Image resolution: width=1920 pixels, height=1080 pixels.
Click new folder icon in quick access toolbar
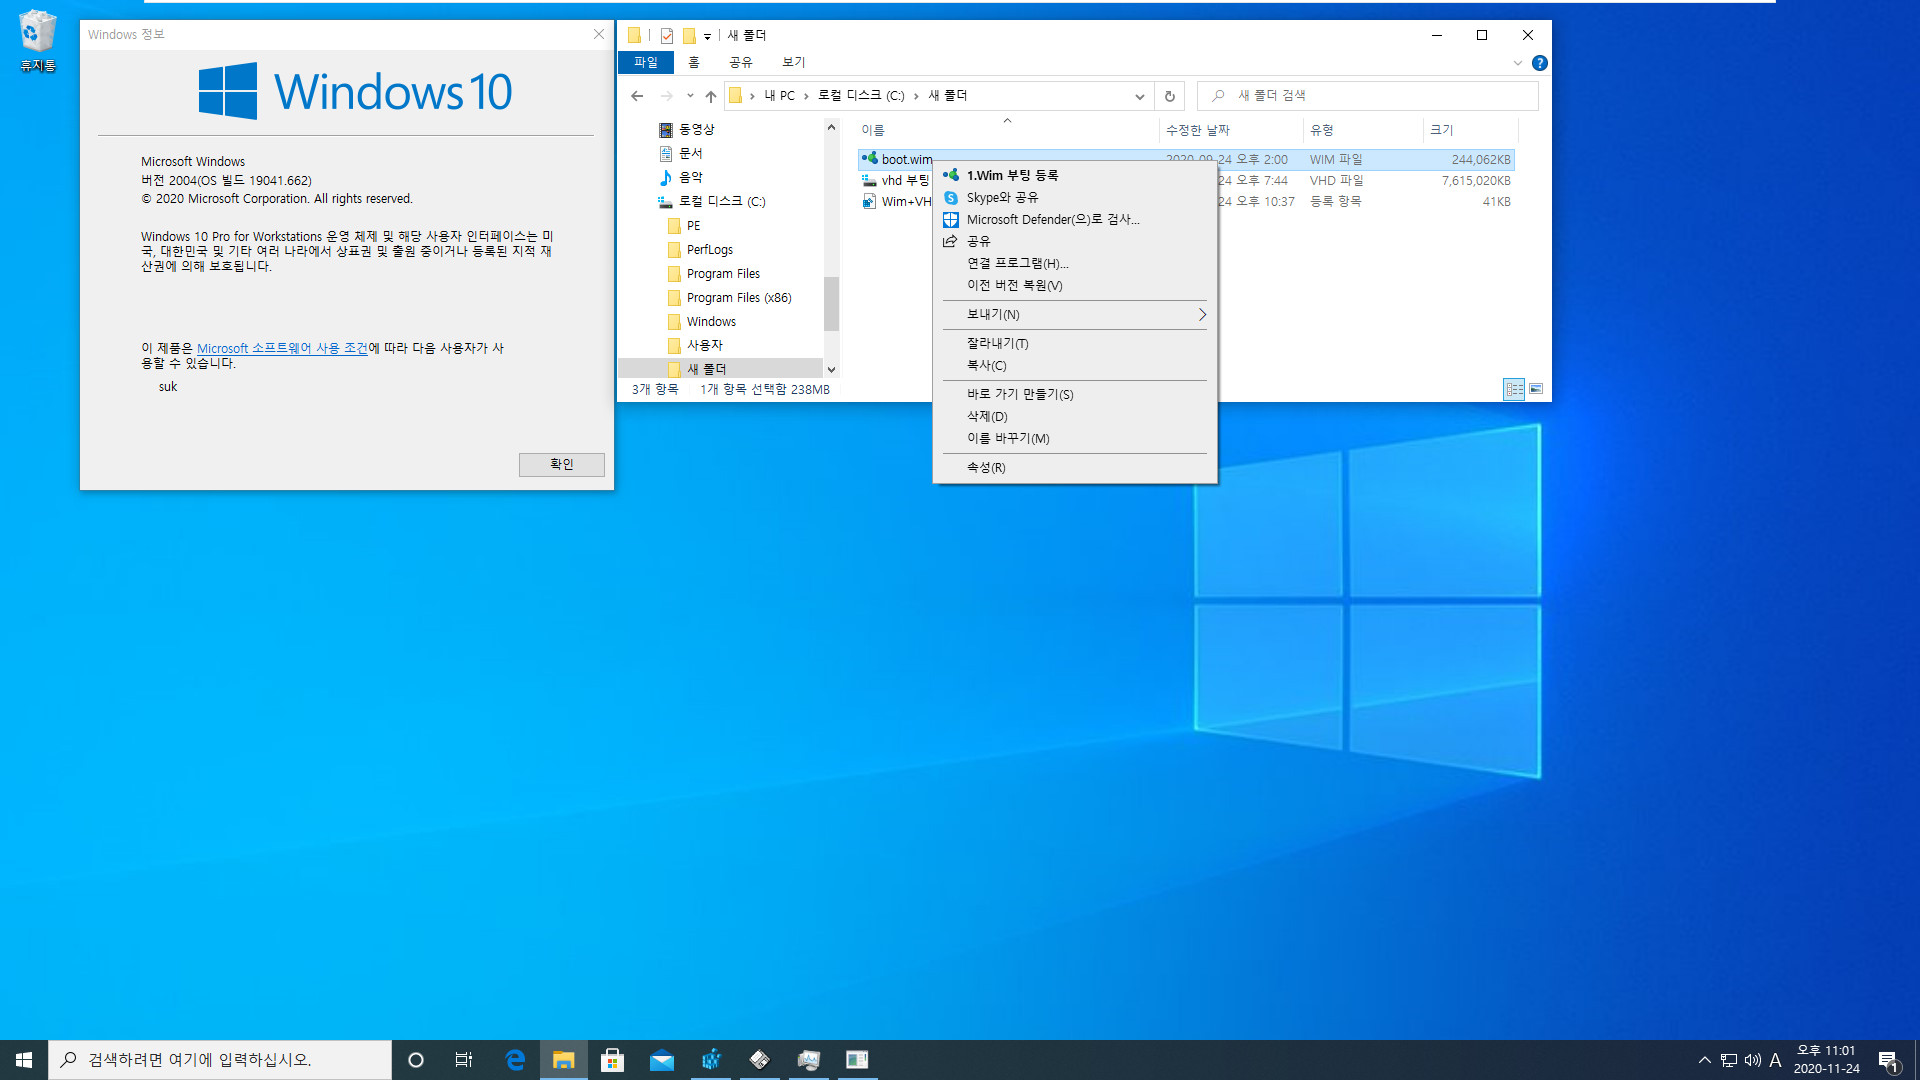click(689, 36)
